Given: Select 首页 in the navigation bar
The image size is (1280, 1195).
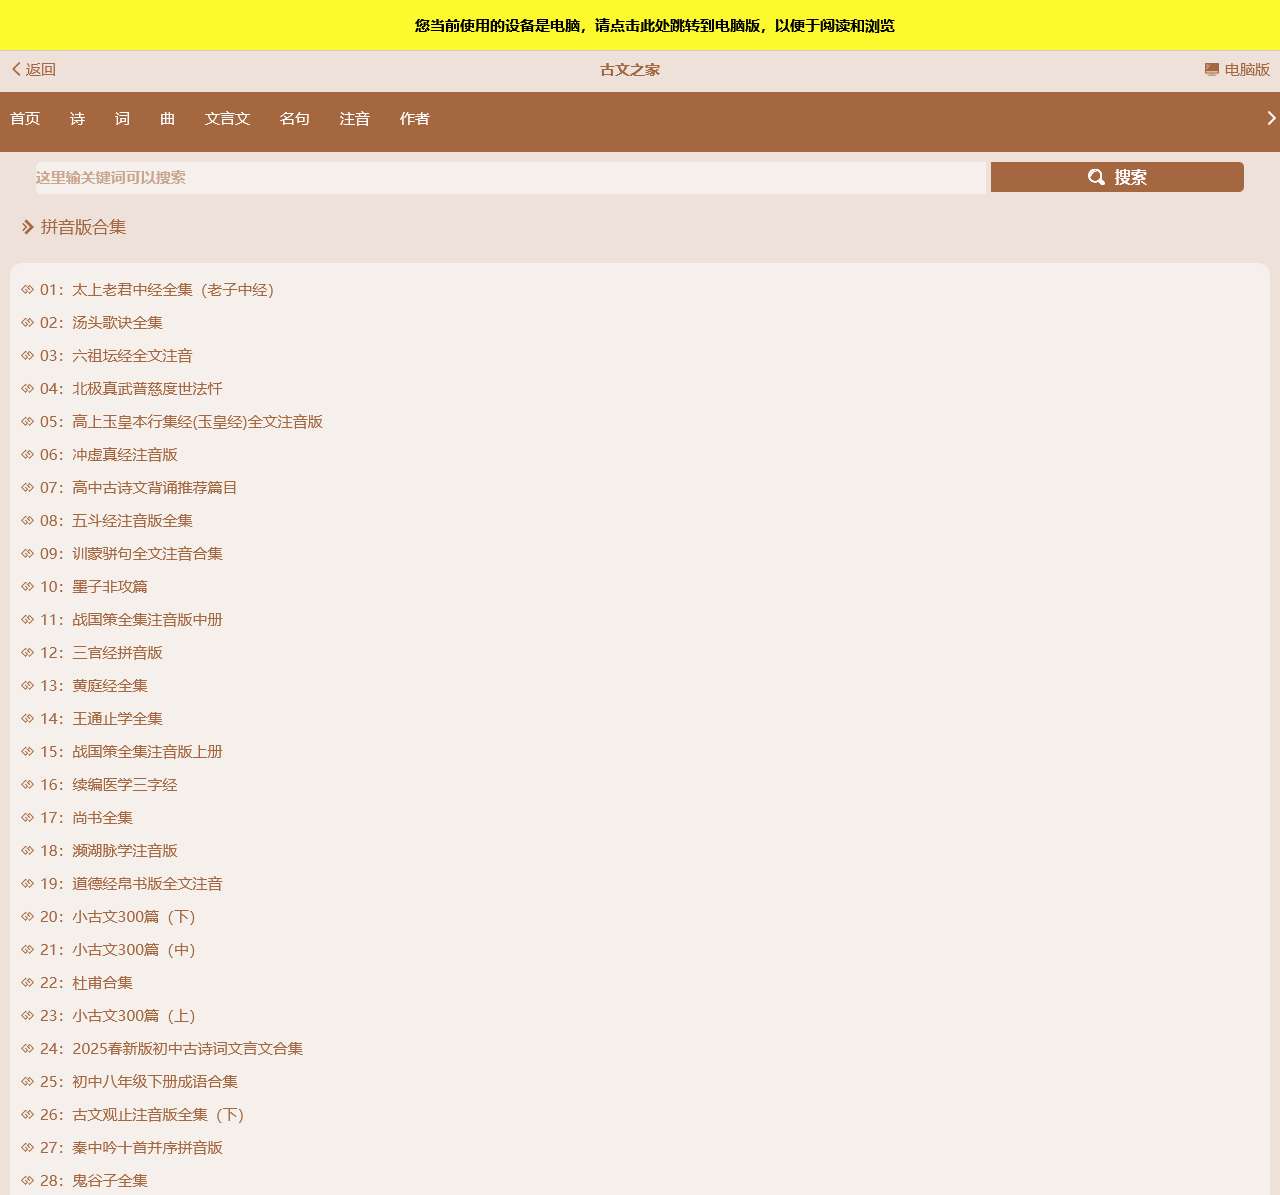Looking at the screenshot, I should click(x=24, y=119).
